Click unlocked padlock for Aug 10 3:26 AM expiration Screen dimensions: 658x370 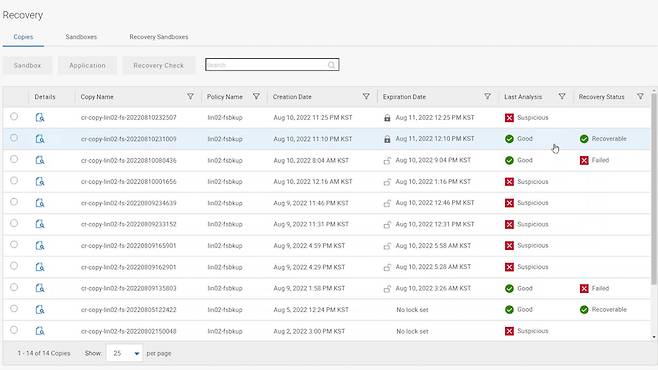tap(387, 289)
